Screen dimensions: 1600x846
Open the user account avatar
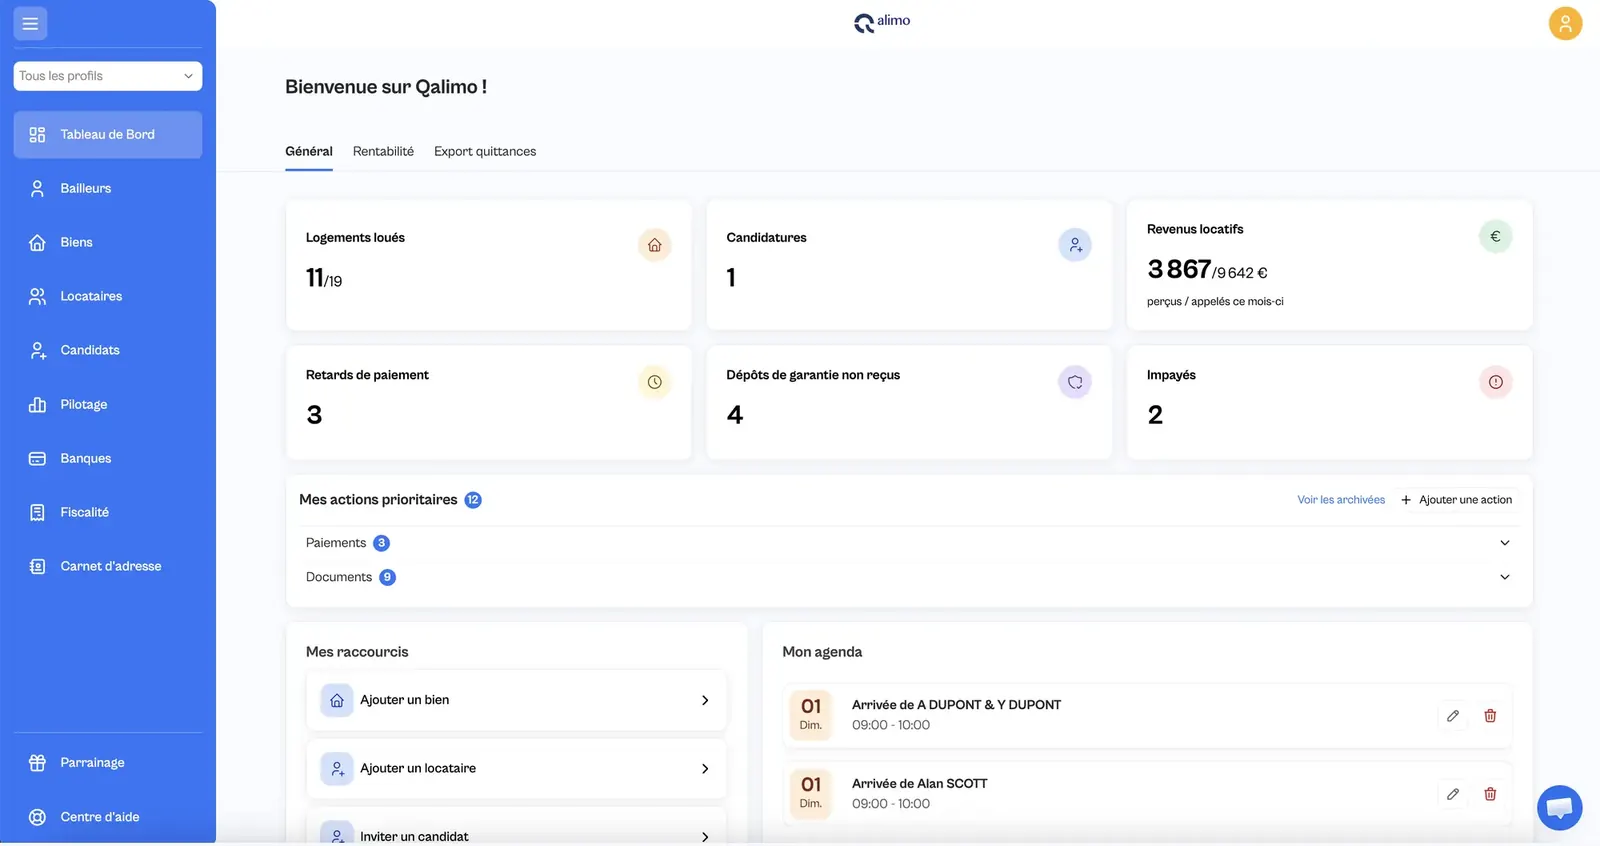(x=1565, y=23)
